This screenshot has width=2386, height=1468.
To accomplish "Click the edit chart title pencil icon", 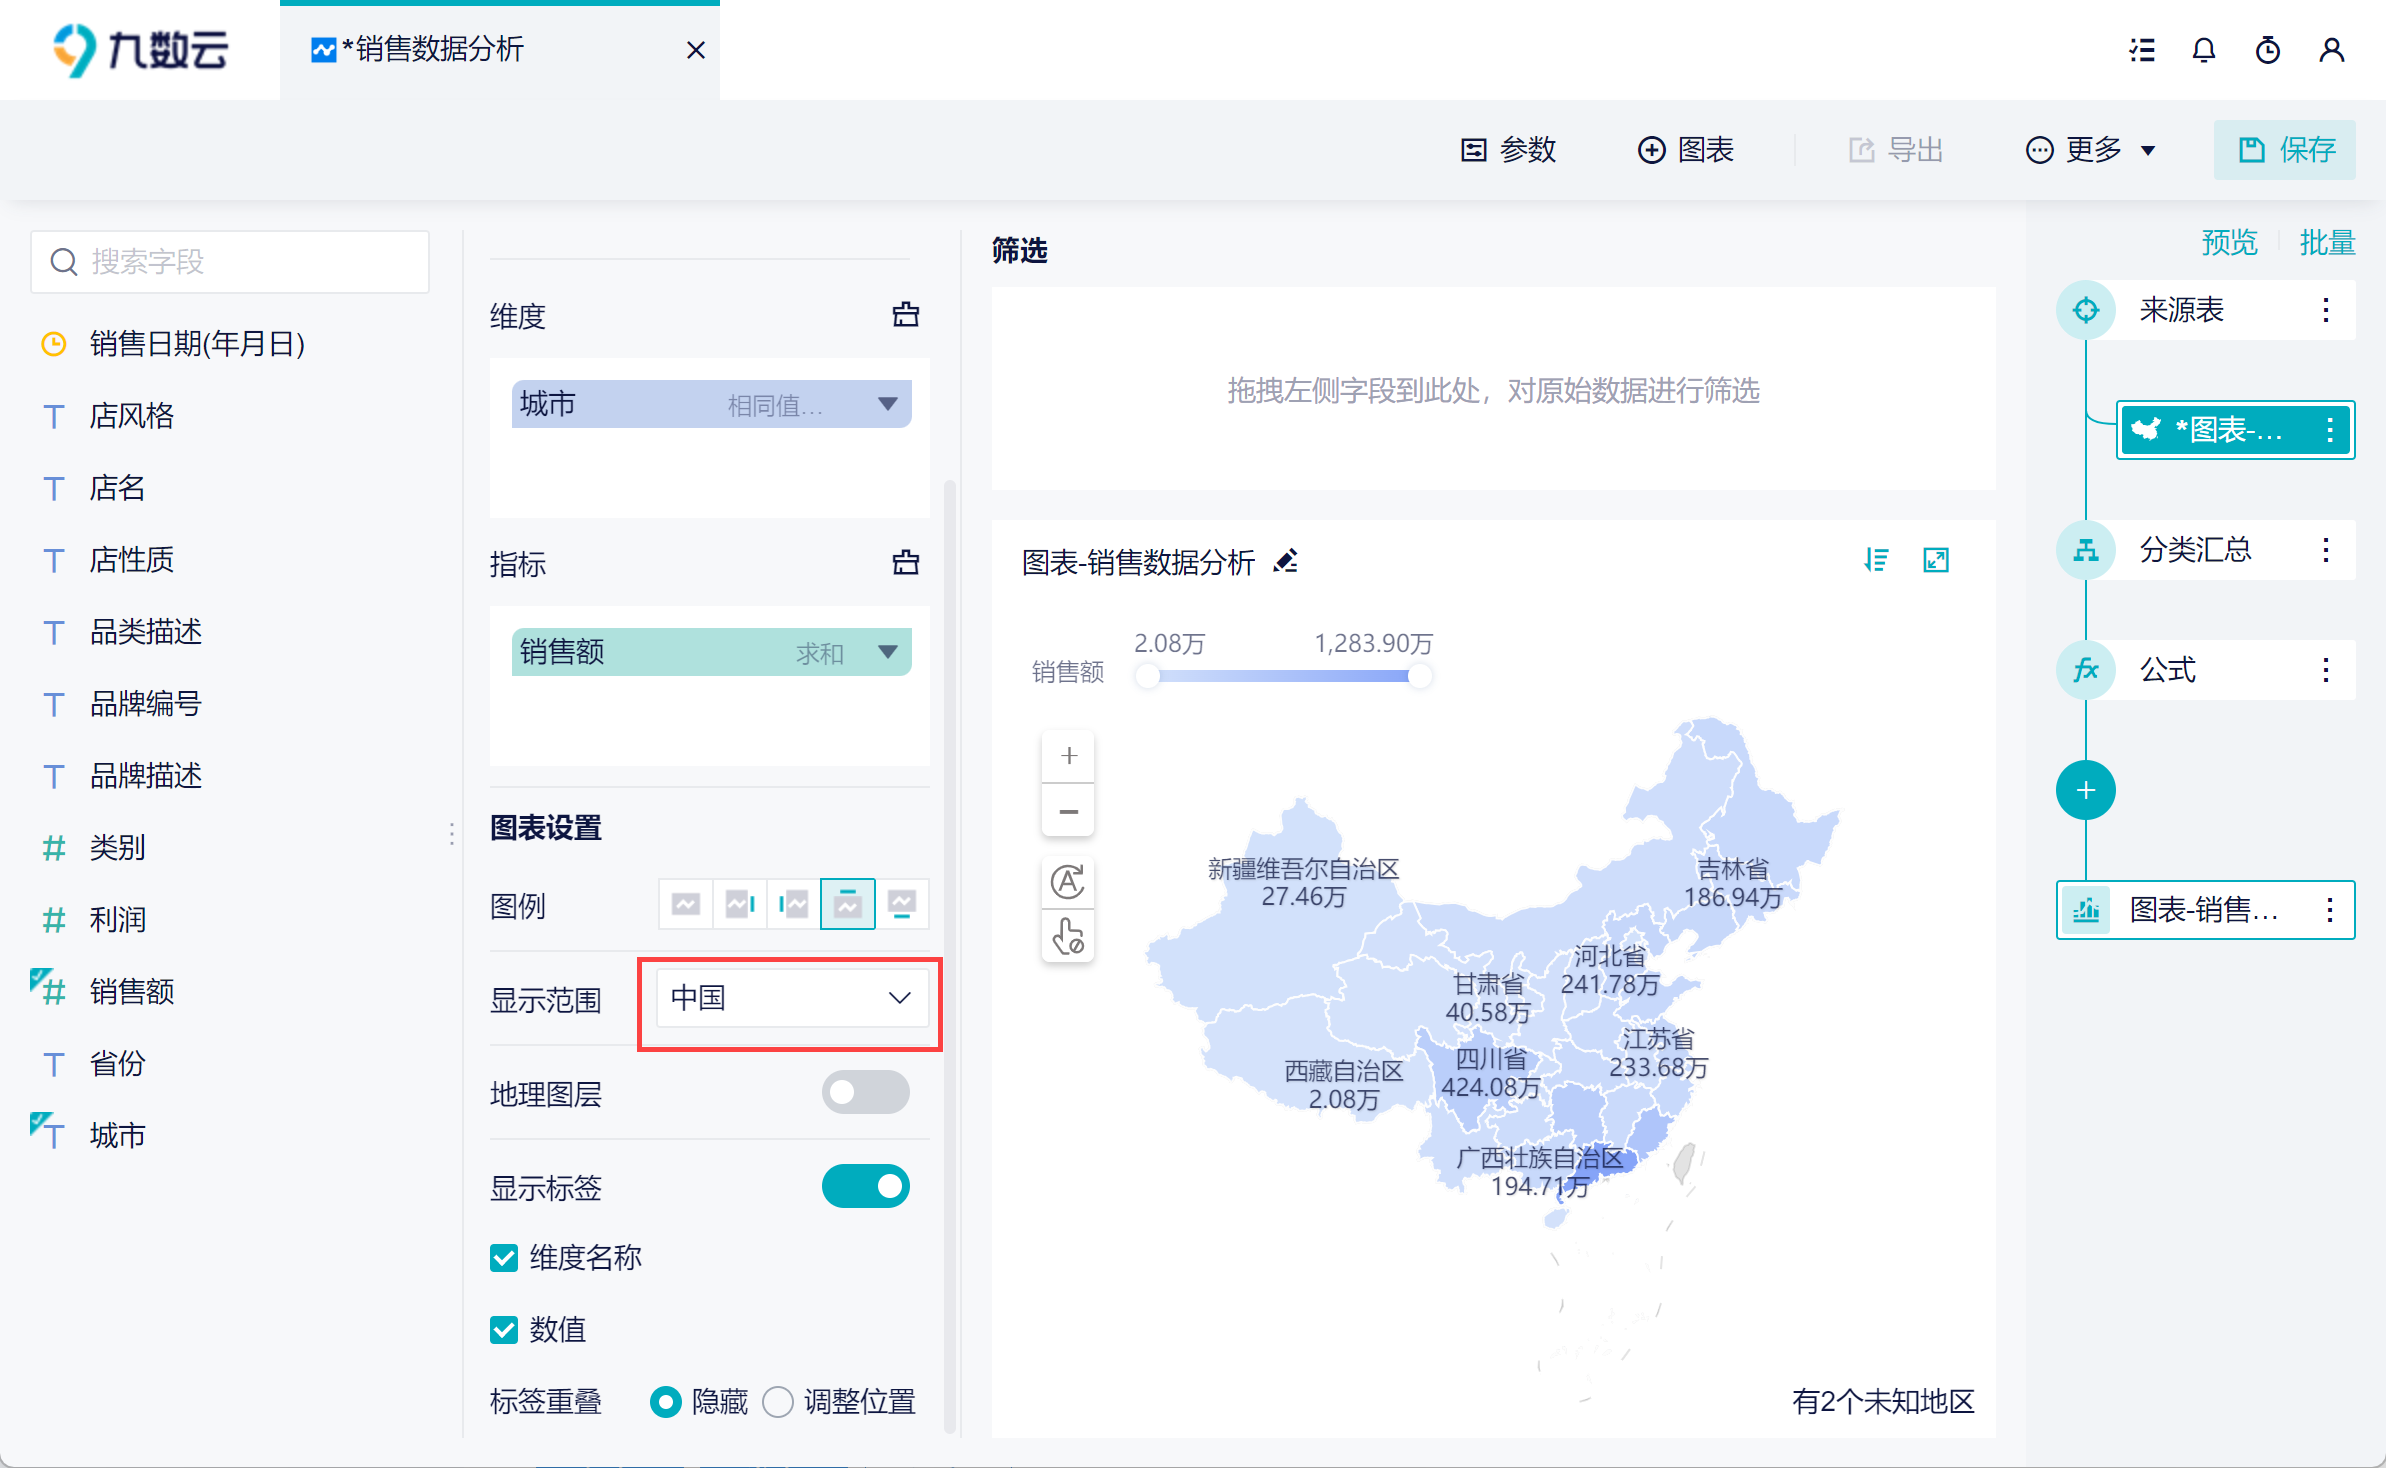I will (x=1286, y=561).
